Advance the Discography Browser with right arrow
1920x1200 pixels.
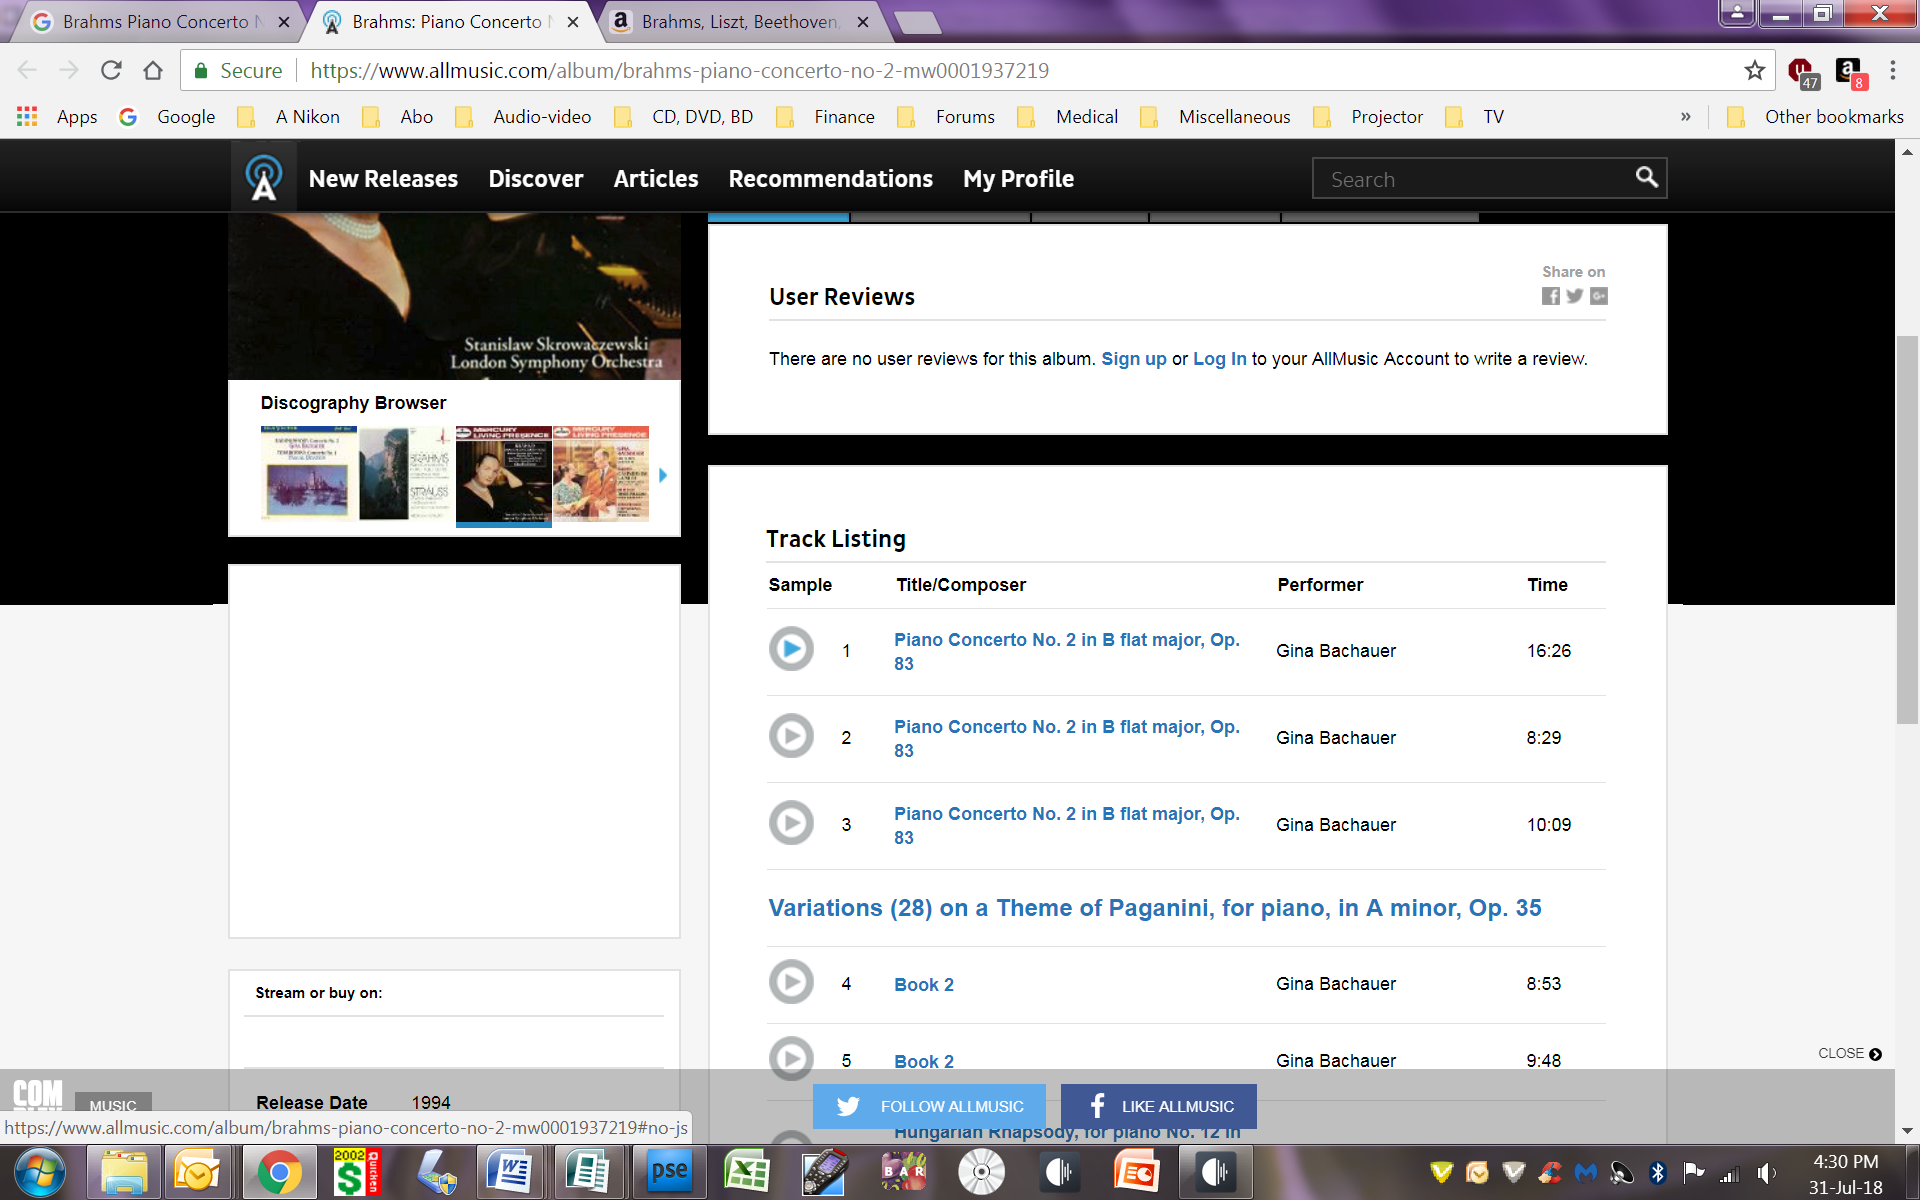[662, 475]
